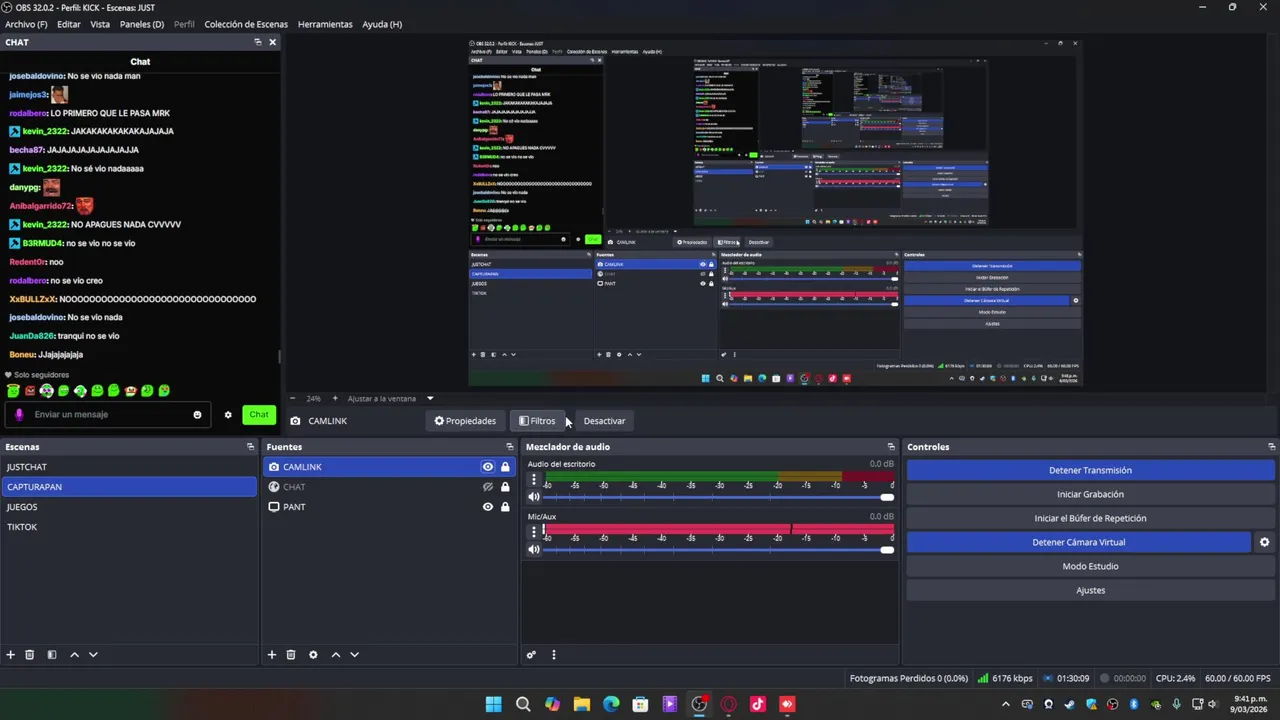The height and width of the screenshot is (720, 1280).
Task: Open the Editar menu
Action: [69, 24]
